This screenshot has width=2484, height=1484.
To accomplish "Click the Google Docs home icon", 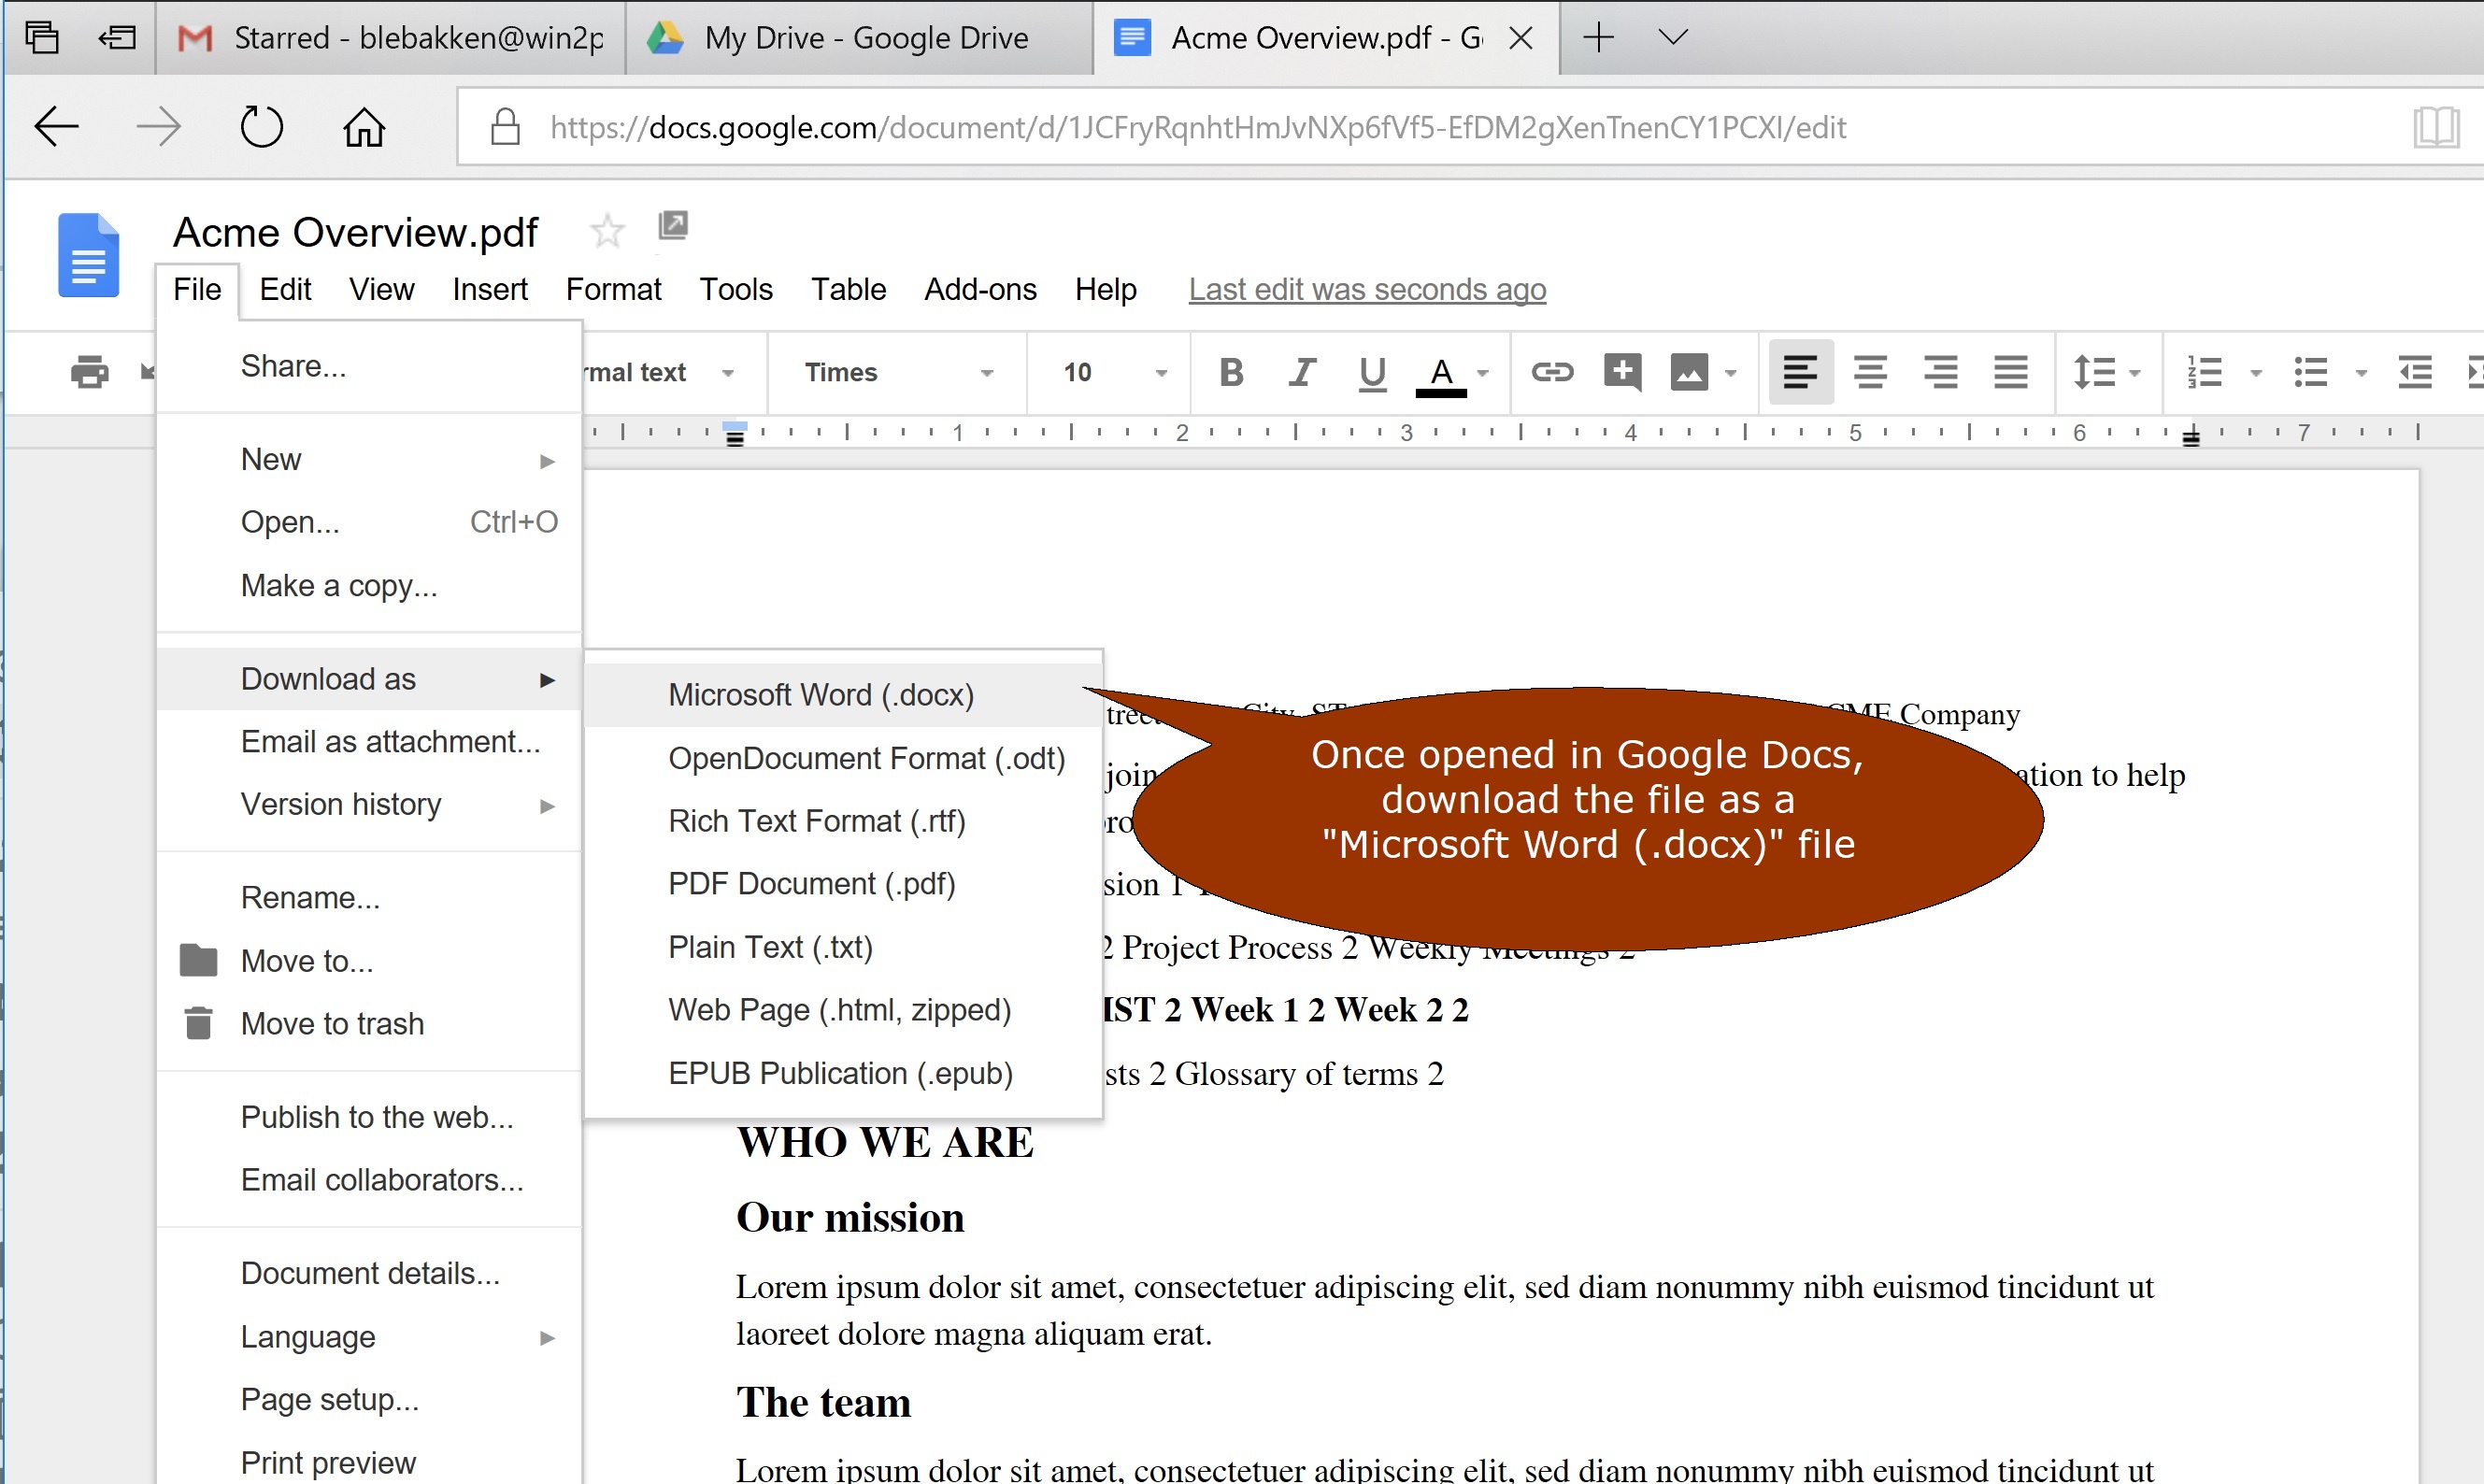I will coord(88,256).
